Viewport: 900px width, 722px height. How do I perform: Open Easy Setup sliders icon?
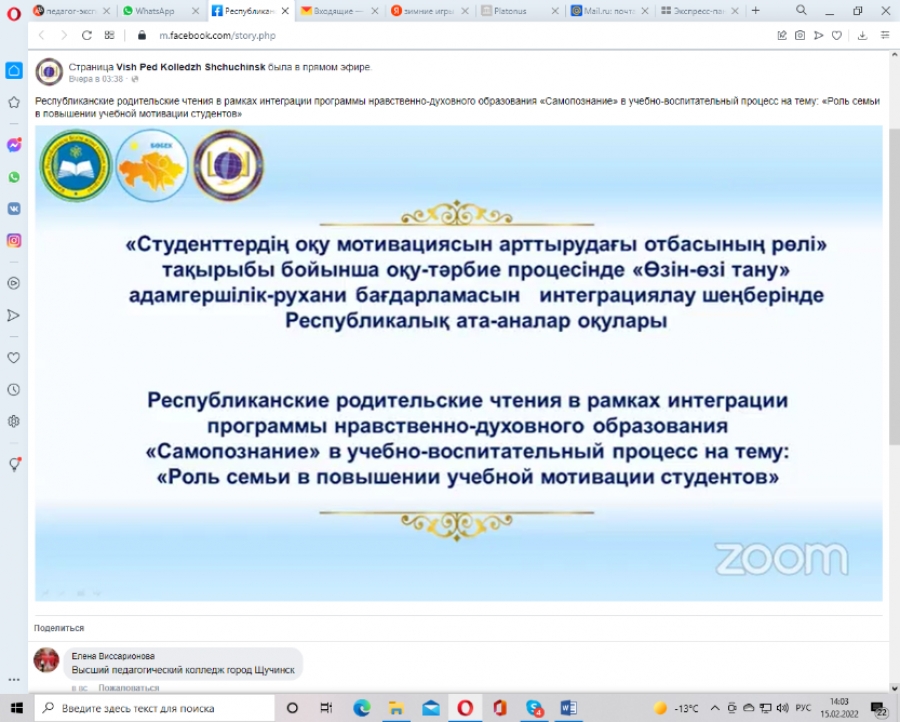(x=885, y=36)
